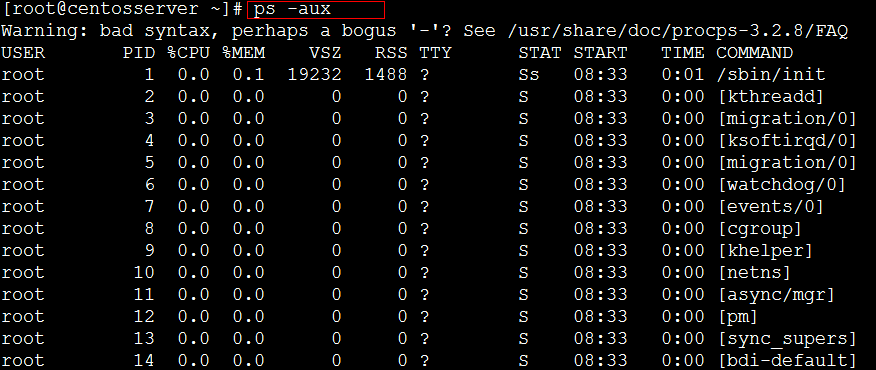
Task: Click the TIME column header
Action: click(683, 53)
